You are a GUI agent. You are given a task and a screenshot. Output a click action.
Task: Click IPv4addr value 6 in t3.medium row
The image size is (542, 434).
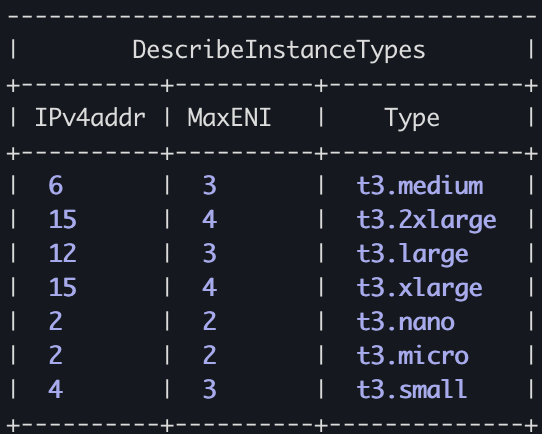click(x=56, y=185)
